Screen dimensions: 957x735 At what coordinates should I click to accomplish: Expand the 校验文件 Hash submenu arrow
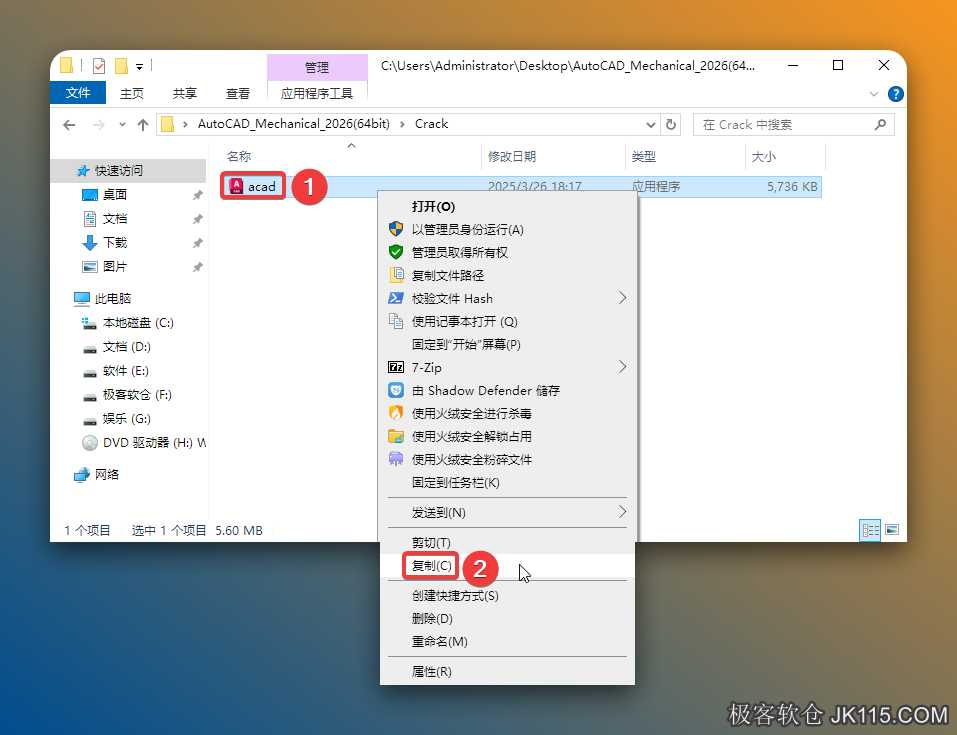tap(623, 298)
